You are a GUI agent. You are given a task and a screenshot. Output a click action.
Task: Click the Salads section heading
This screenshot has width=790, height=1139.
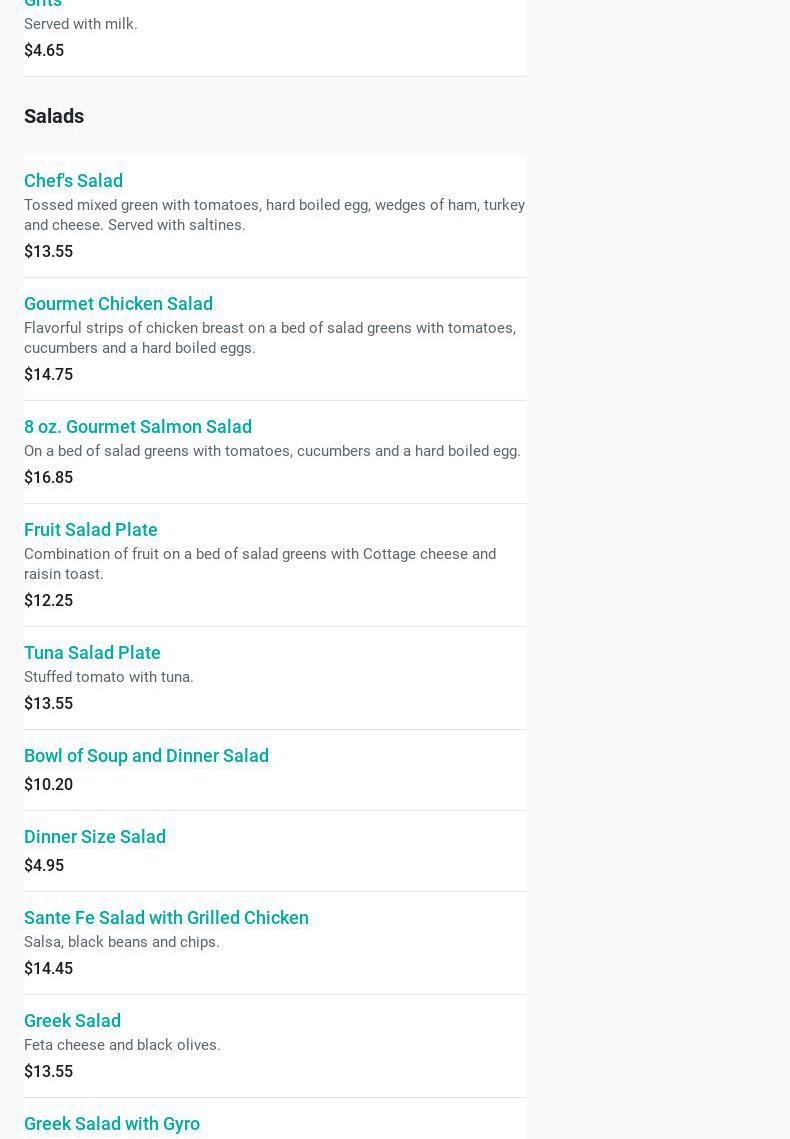[54, 116]
